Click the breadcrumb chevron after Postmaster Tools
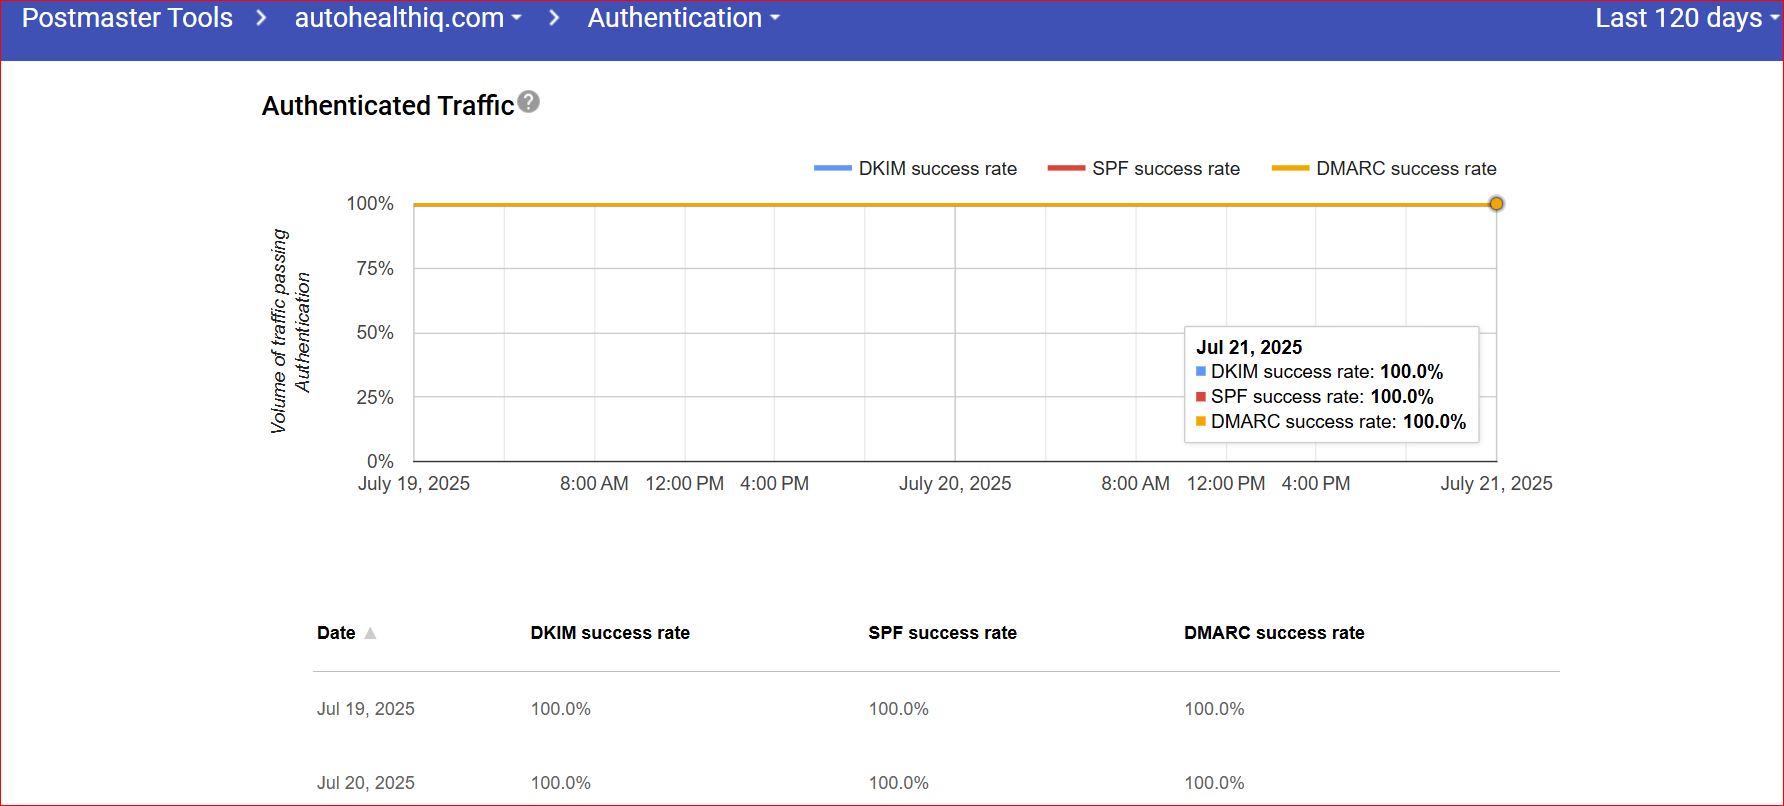 click(x=261, y=18)
